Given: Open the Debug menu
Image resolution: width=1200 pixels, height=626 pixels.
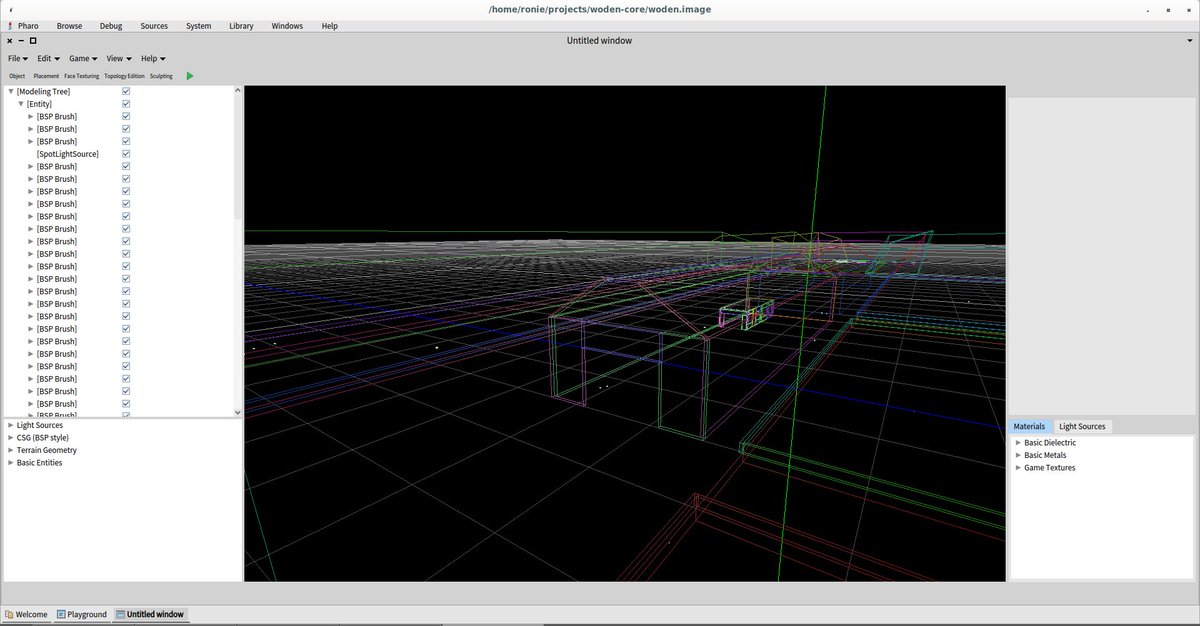Looking at the screenshot, I should (111, 26).
